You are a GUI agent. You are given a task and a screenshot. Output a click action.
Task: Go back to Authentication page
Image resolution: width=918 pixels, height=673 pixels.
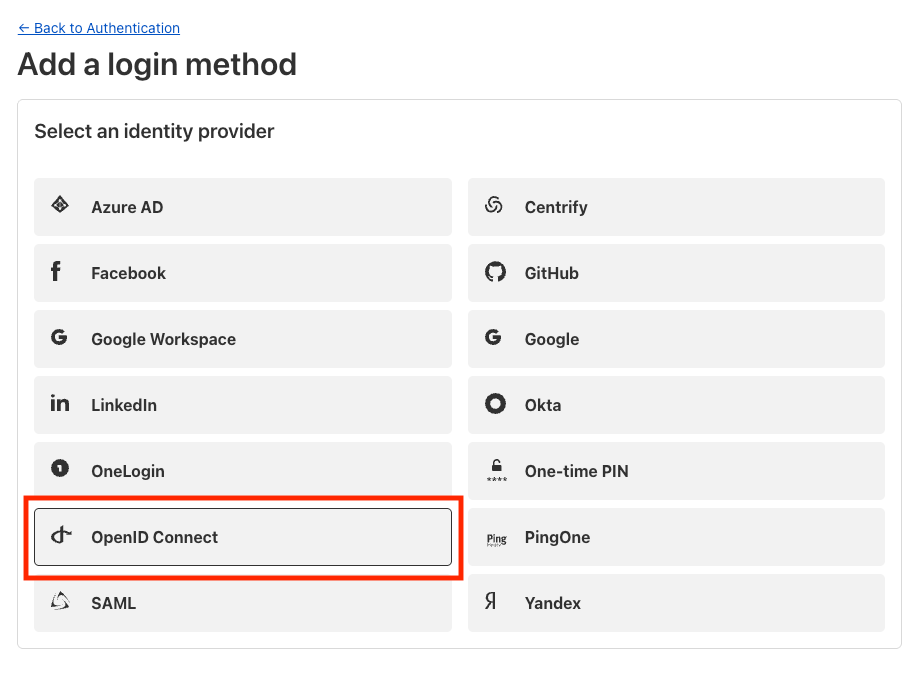[99, 28]
